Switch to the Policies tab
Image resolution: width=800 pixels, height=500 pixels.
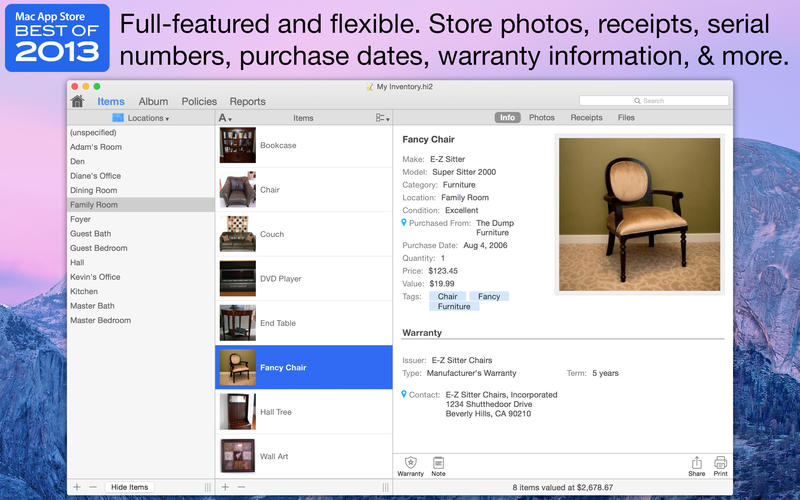click(x=199, y=101)
